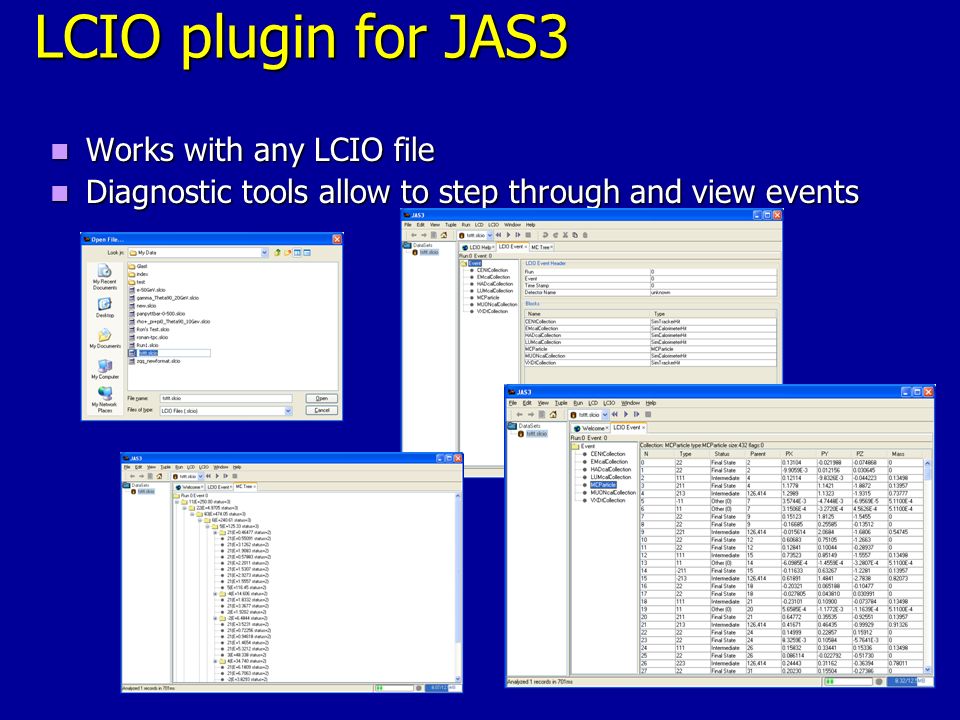Click Go (play) icon in event header JAS3 window

pos(508,235)
